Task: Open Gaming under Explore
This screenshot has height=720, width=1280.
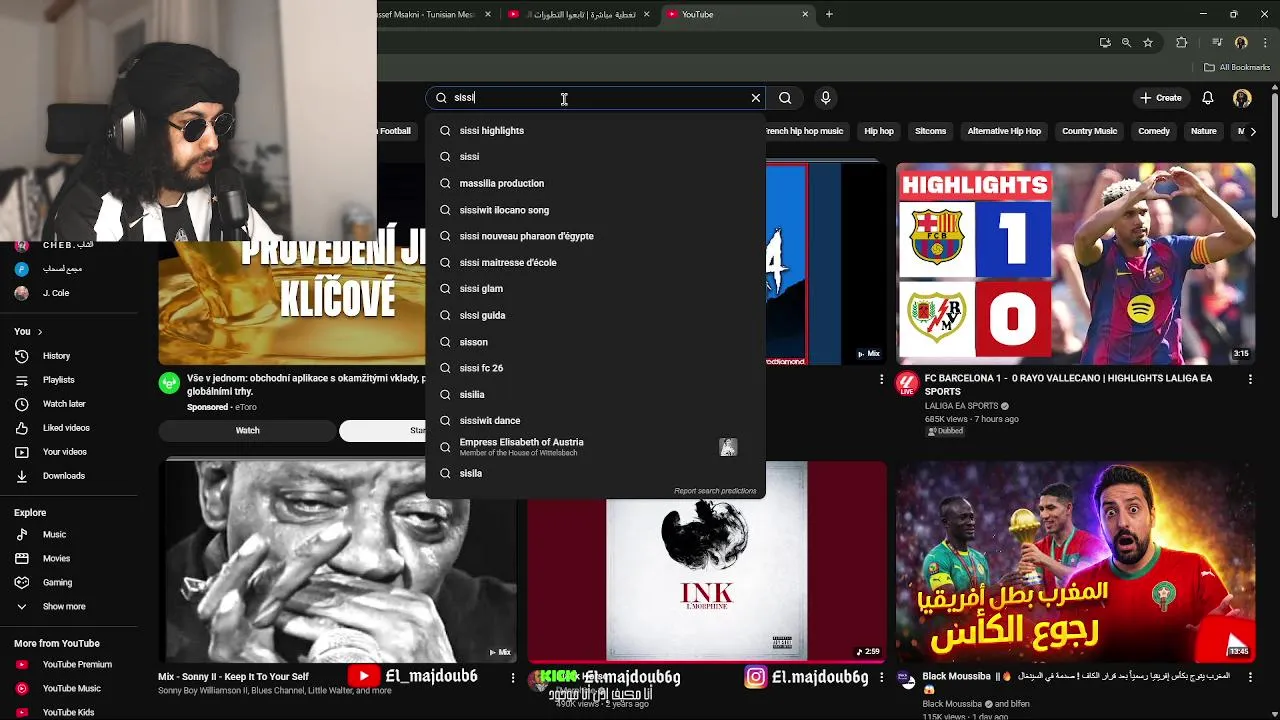Action: point(68,583)
